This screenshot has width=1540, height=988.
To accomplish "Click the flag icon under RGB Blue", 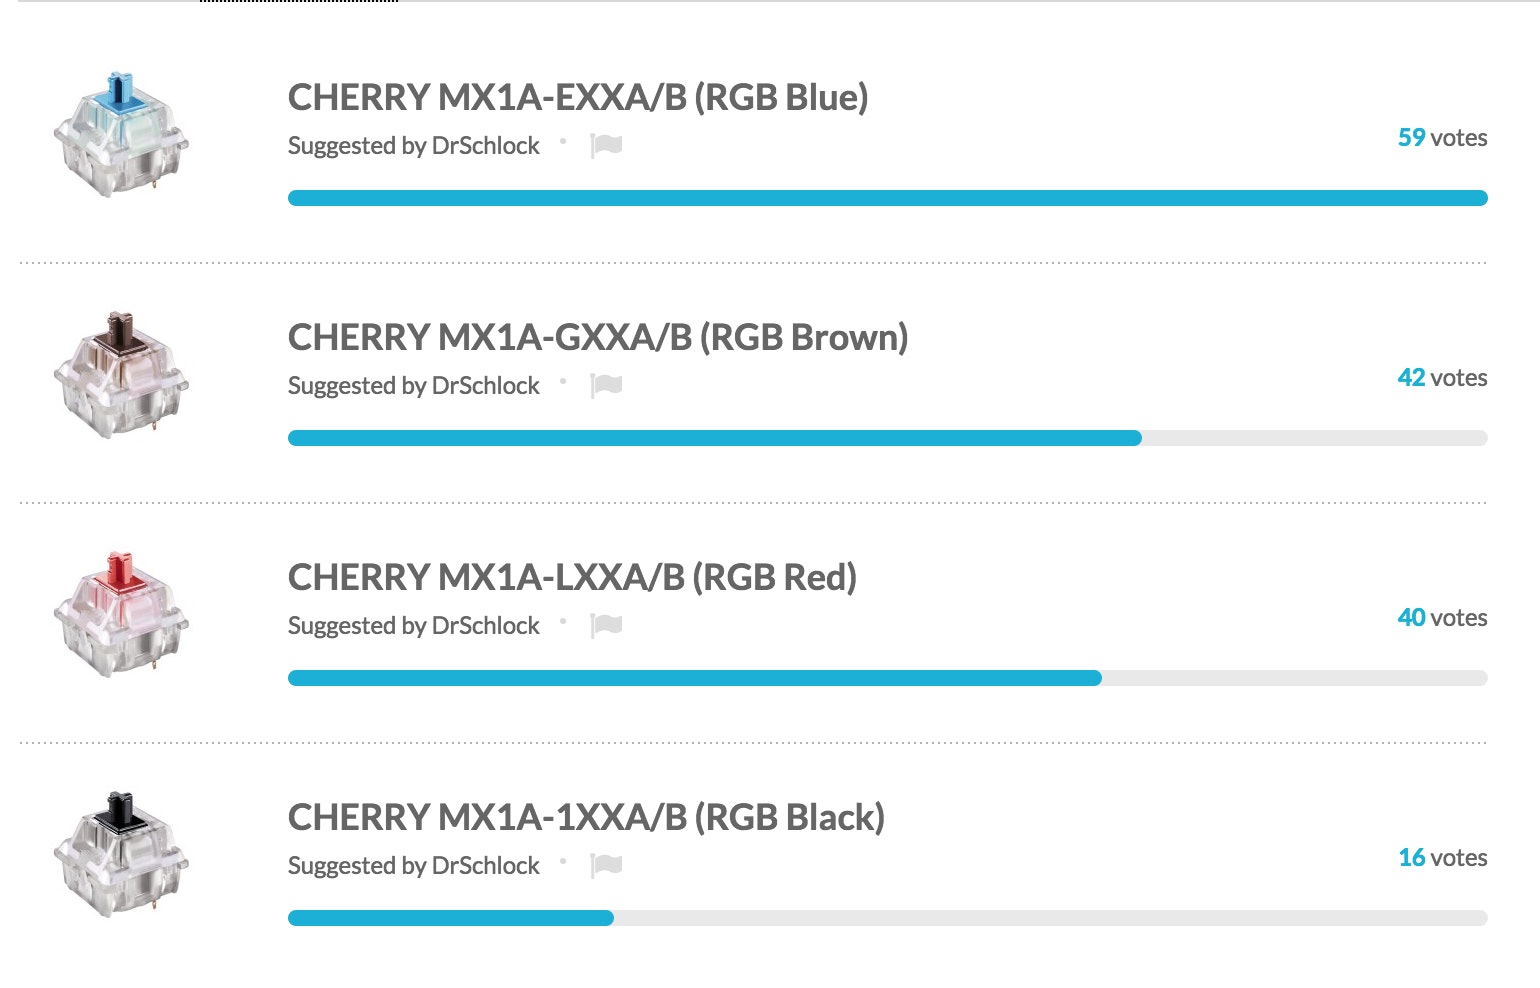I will [x=606, y=146].
